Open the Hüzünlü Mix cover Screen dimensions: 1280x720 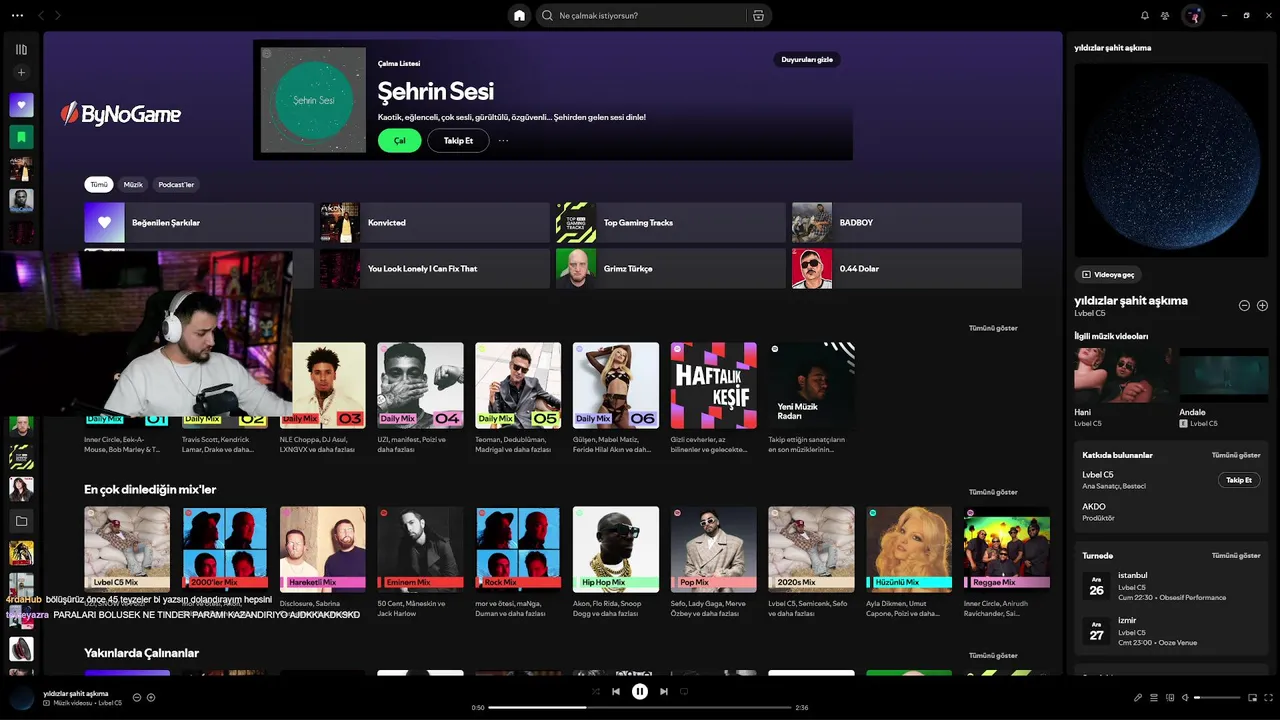(909, 549)
